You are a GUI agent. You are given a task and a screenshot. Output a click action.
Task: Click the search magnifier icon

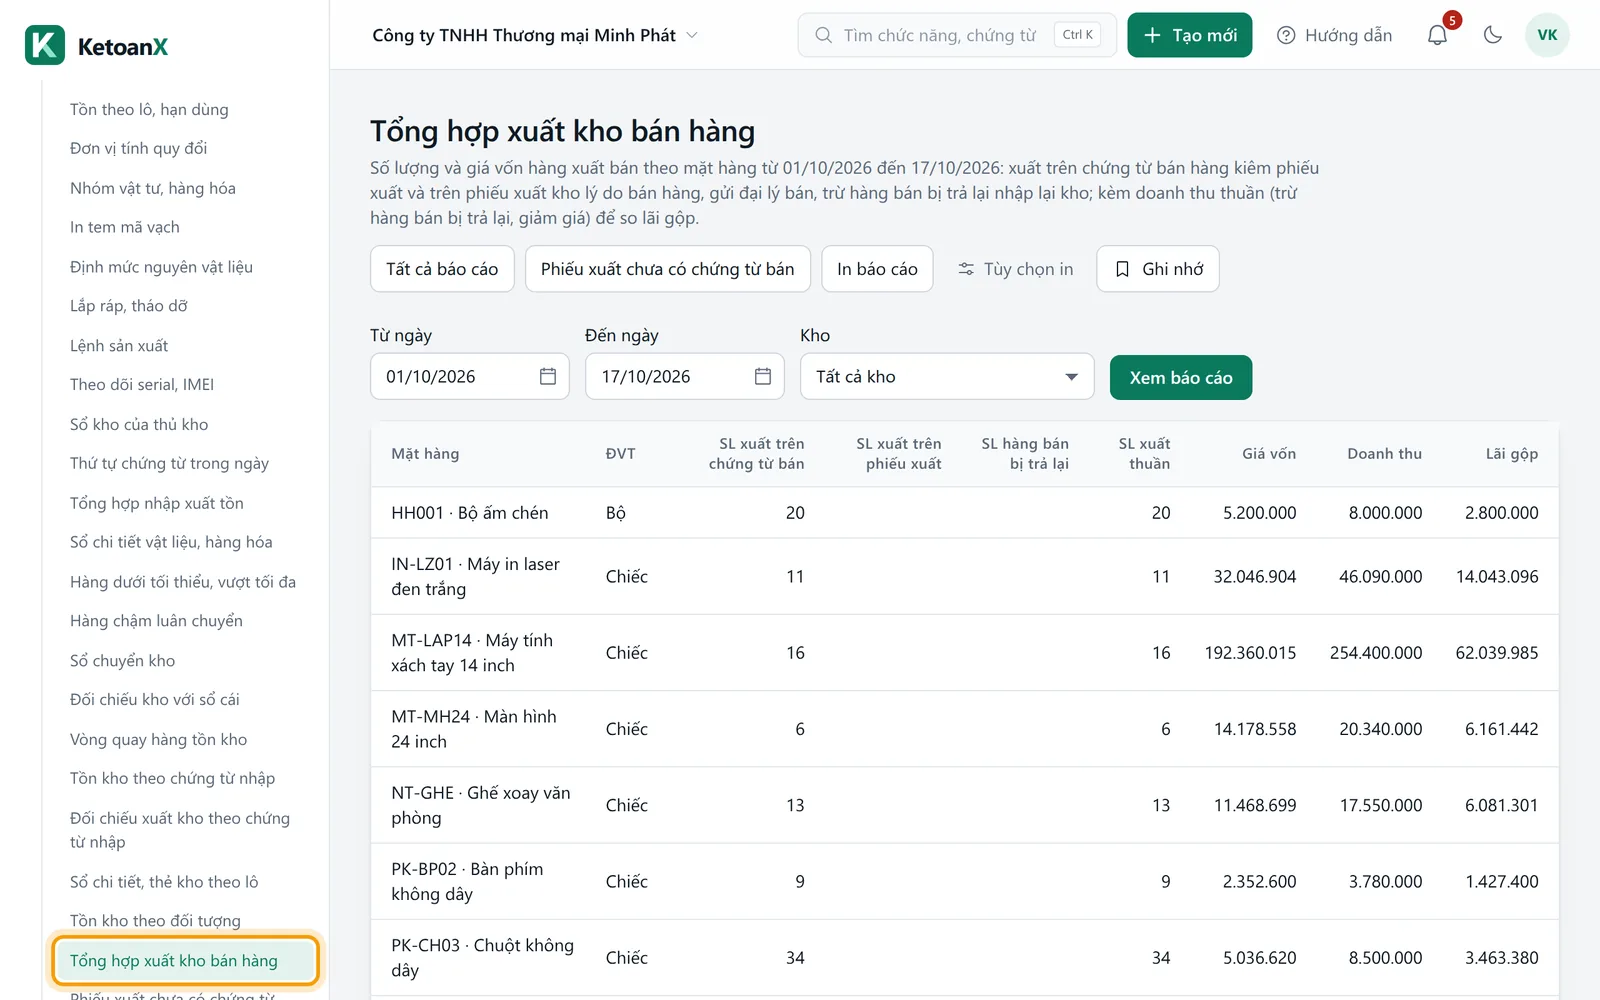pos(823,35)
